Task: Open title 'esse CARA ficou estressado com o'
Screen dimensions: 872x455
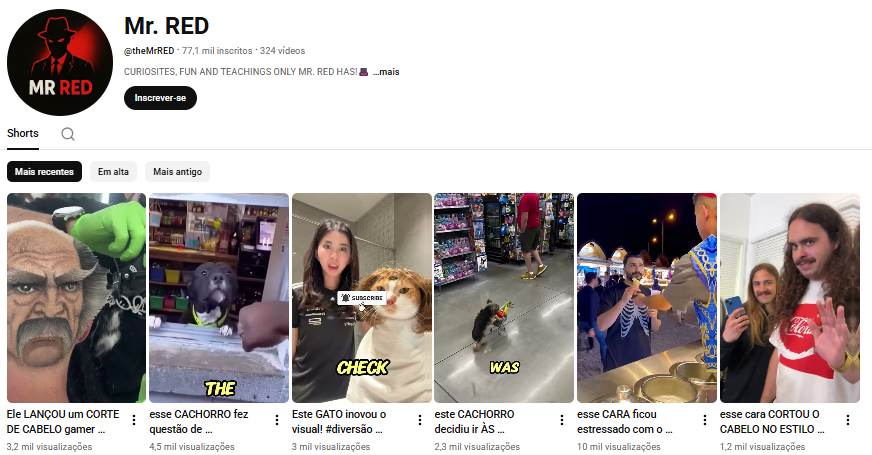Action: click(x=625, y=422)
